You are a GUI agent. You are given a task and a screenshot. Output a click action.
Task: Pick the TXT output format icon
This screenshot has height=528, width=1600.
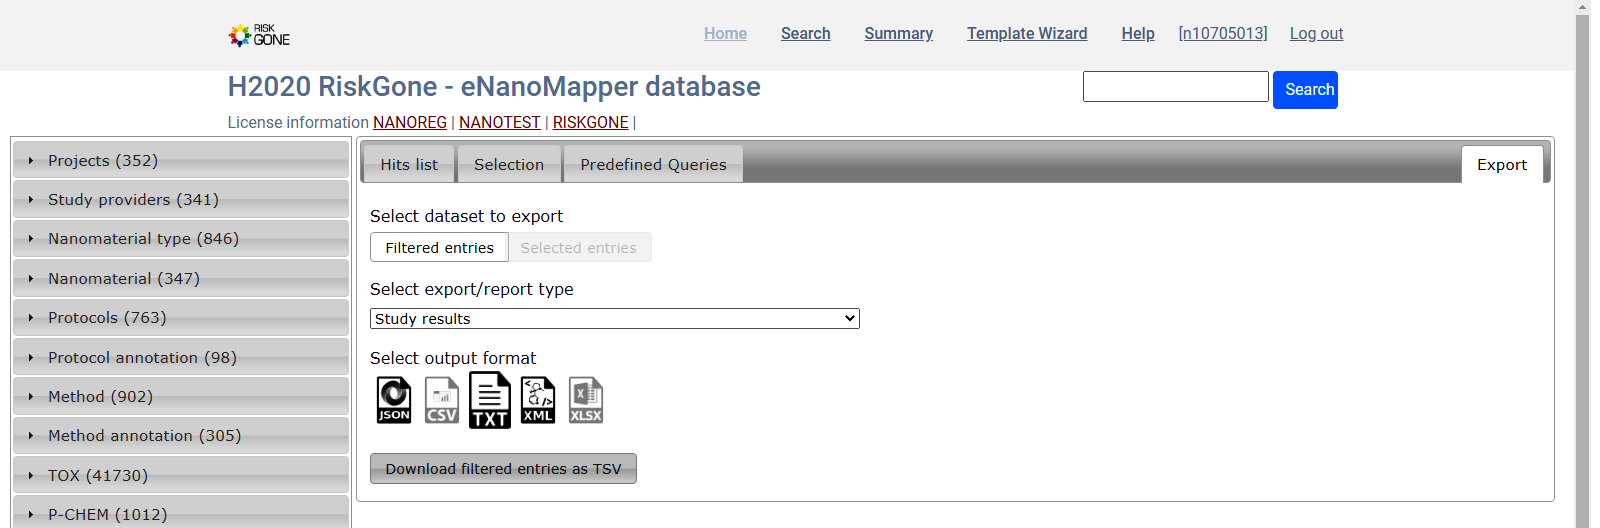490,400
